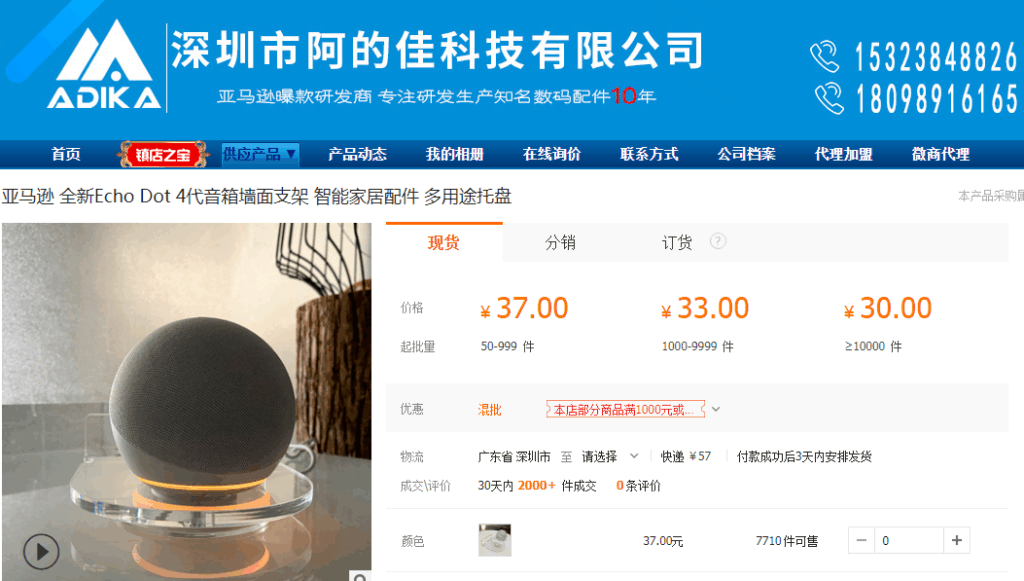Play the product video
Screen dimensions: 1024x581
(x=41, y=552)
